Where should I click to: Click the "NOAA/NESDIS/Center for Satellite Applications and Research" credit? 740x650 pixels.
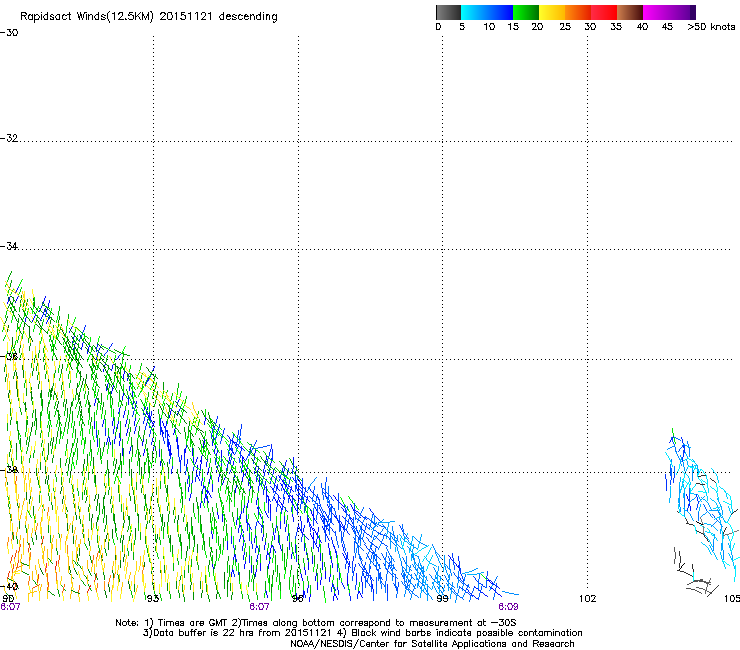(x=432, y=644)
